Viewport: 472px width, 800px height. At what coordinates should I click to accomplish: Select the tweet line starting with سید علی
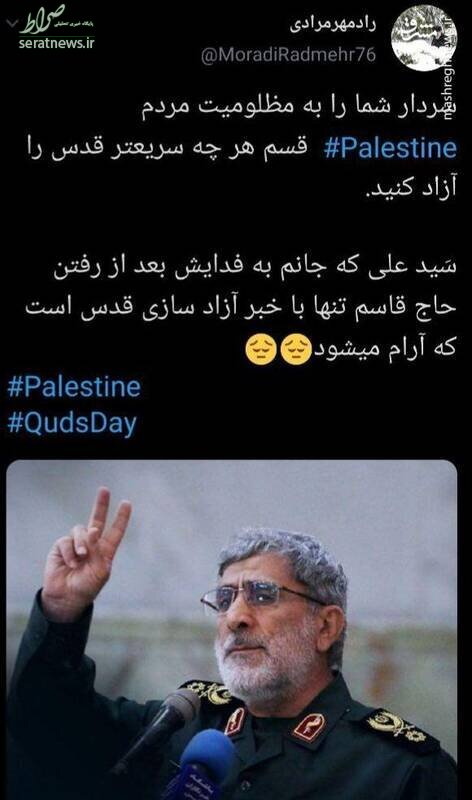point(254,268)
